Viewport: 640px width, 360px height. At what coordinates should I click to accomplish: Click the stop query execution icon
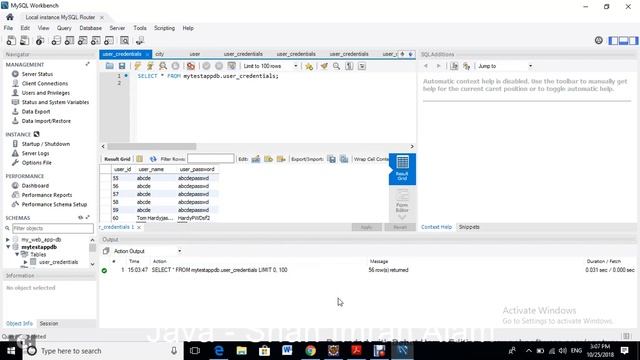pos(175,66)
